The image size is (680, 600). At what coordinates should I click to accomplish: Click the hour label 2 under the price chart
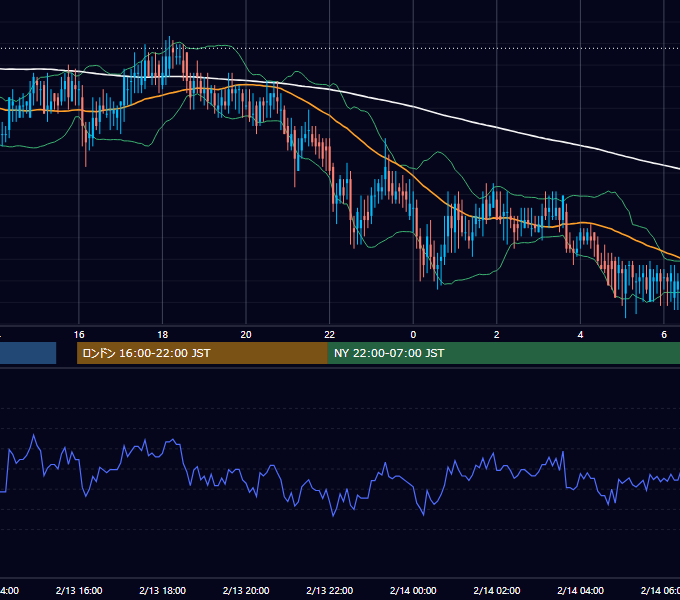pyautogui.click(x=497, y=335)
